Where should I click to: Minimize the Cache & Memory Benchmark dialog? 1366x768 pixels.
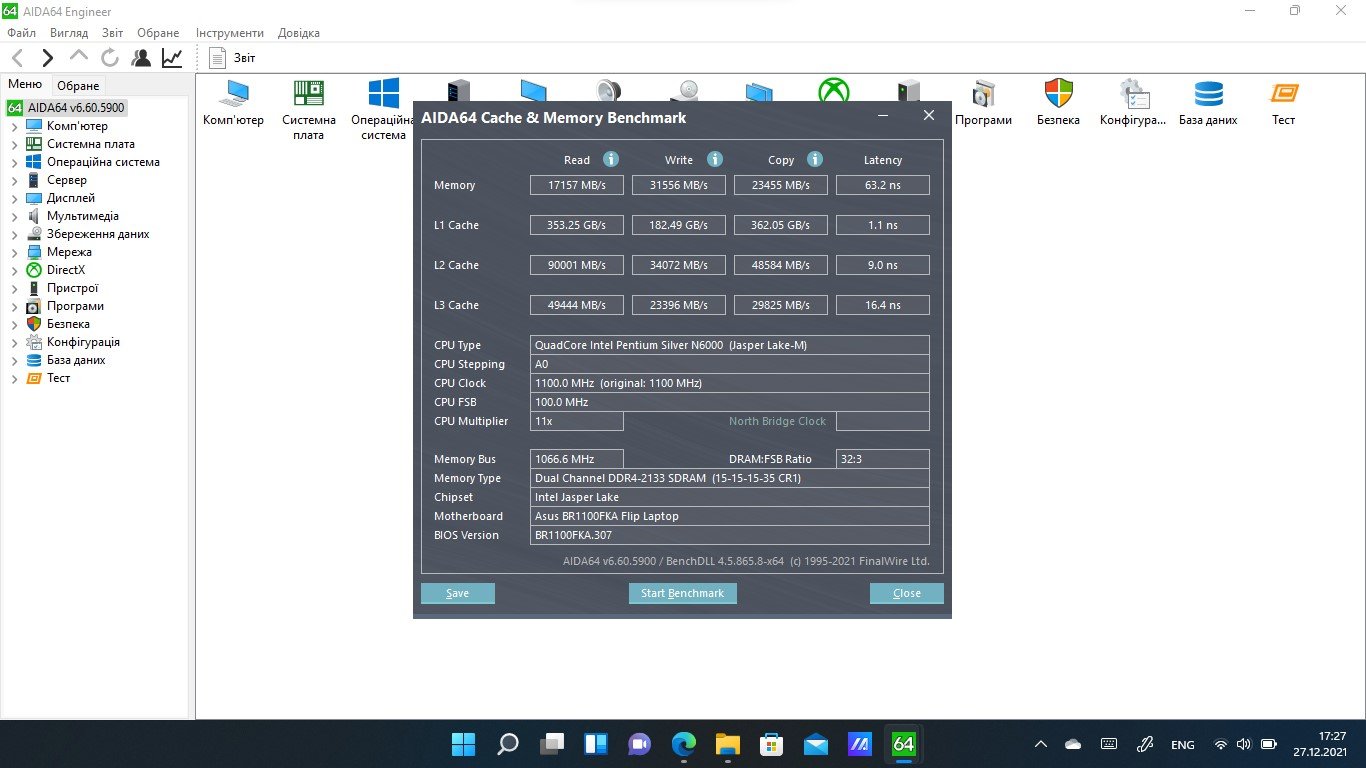point(884,116)
